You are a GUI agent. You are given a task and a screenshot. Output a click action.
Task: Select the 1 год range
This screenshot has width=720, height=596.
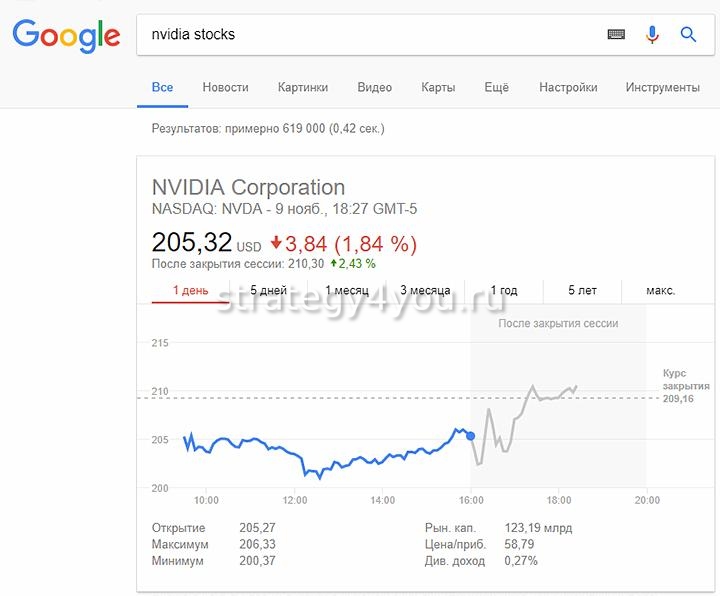(x=504, y=291)
